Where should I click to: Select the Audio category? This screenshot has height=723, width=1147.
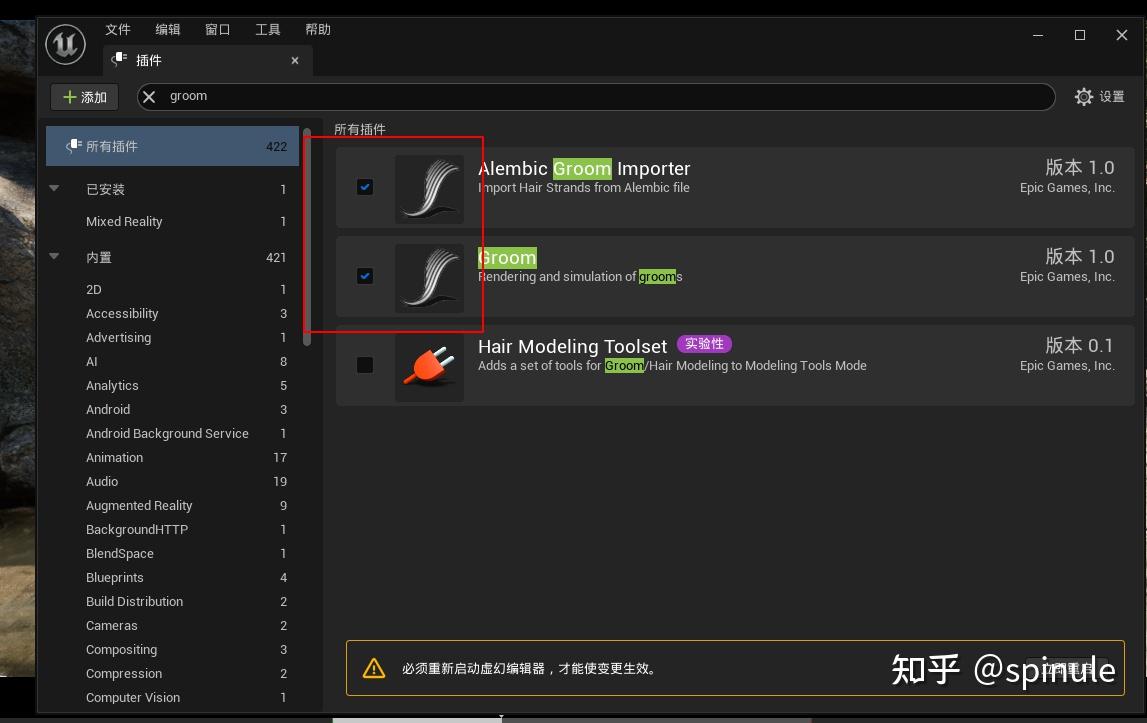click(x=173, y=482)
